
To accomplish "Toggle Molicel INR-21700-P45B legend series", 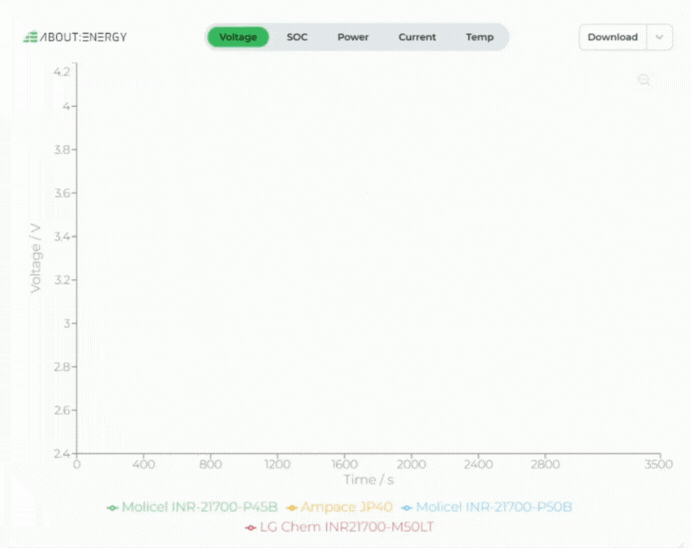I will pyautogui.click(x=192, y=507).
